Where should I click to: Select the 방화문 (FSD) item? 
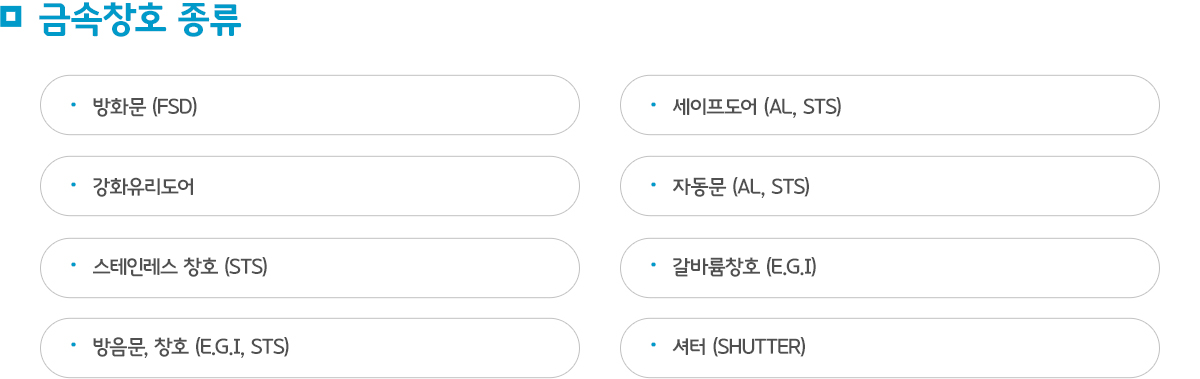[x=310, y=105]
